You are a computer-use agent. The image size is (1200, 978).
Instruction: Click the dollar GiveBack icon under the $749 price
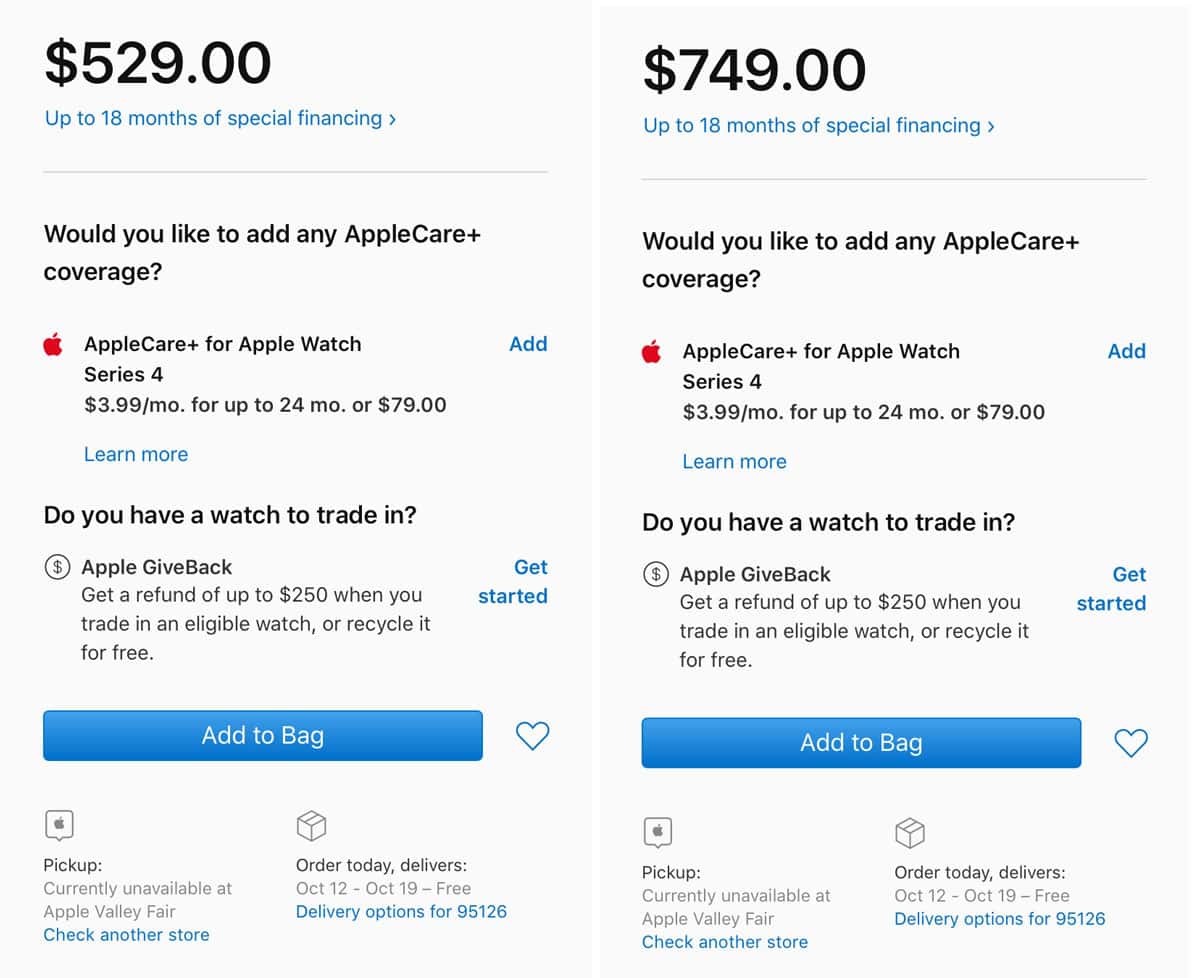coord(656,574)
